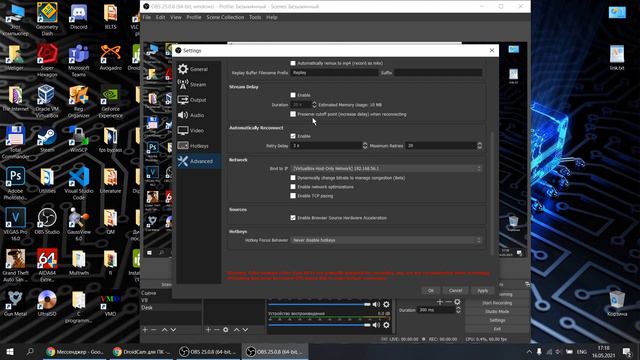
Task: Open the Scene Collection menu
Action: tap(225, 17)
